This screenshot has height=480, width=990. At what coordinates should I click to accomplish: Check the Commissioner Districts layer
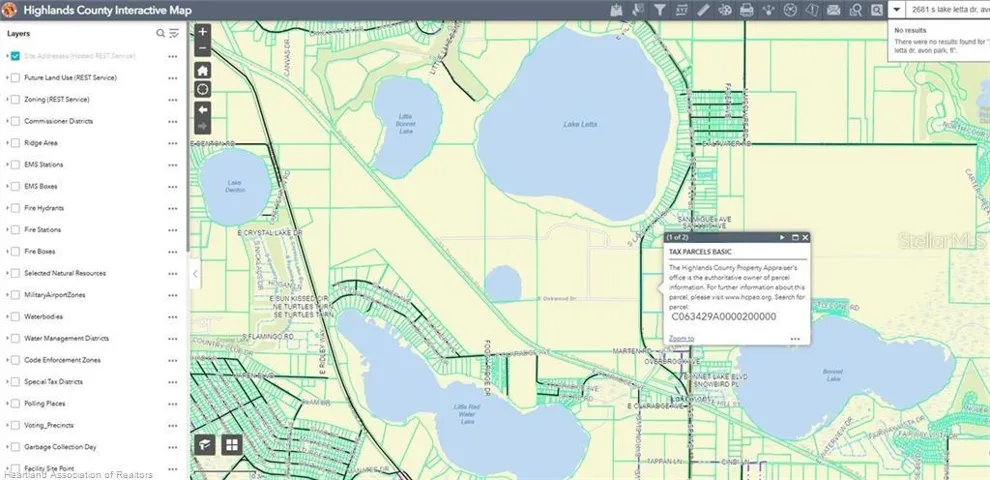[16, 121]
